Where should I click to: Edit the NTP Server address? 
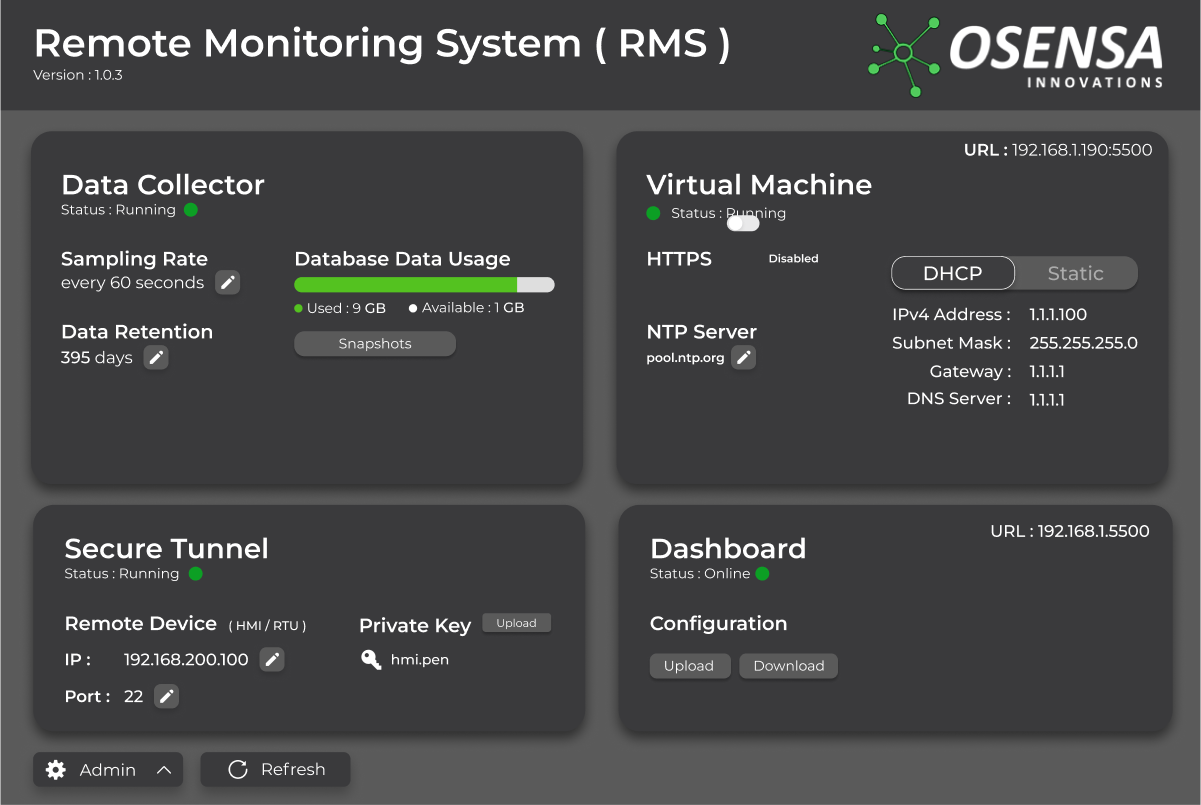743,357
